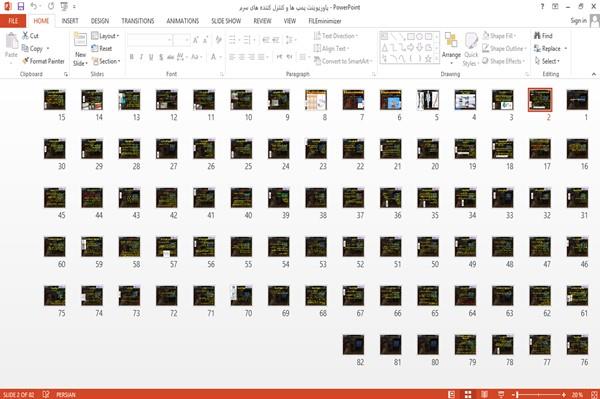Undo the last action
Image resolution: width=600 pixels, height=399 pixels.
pyautogui.click(x=34, y=7)
